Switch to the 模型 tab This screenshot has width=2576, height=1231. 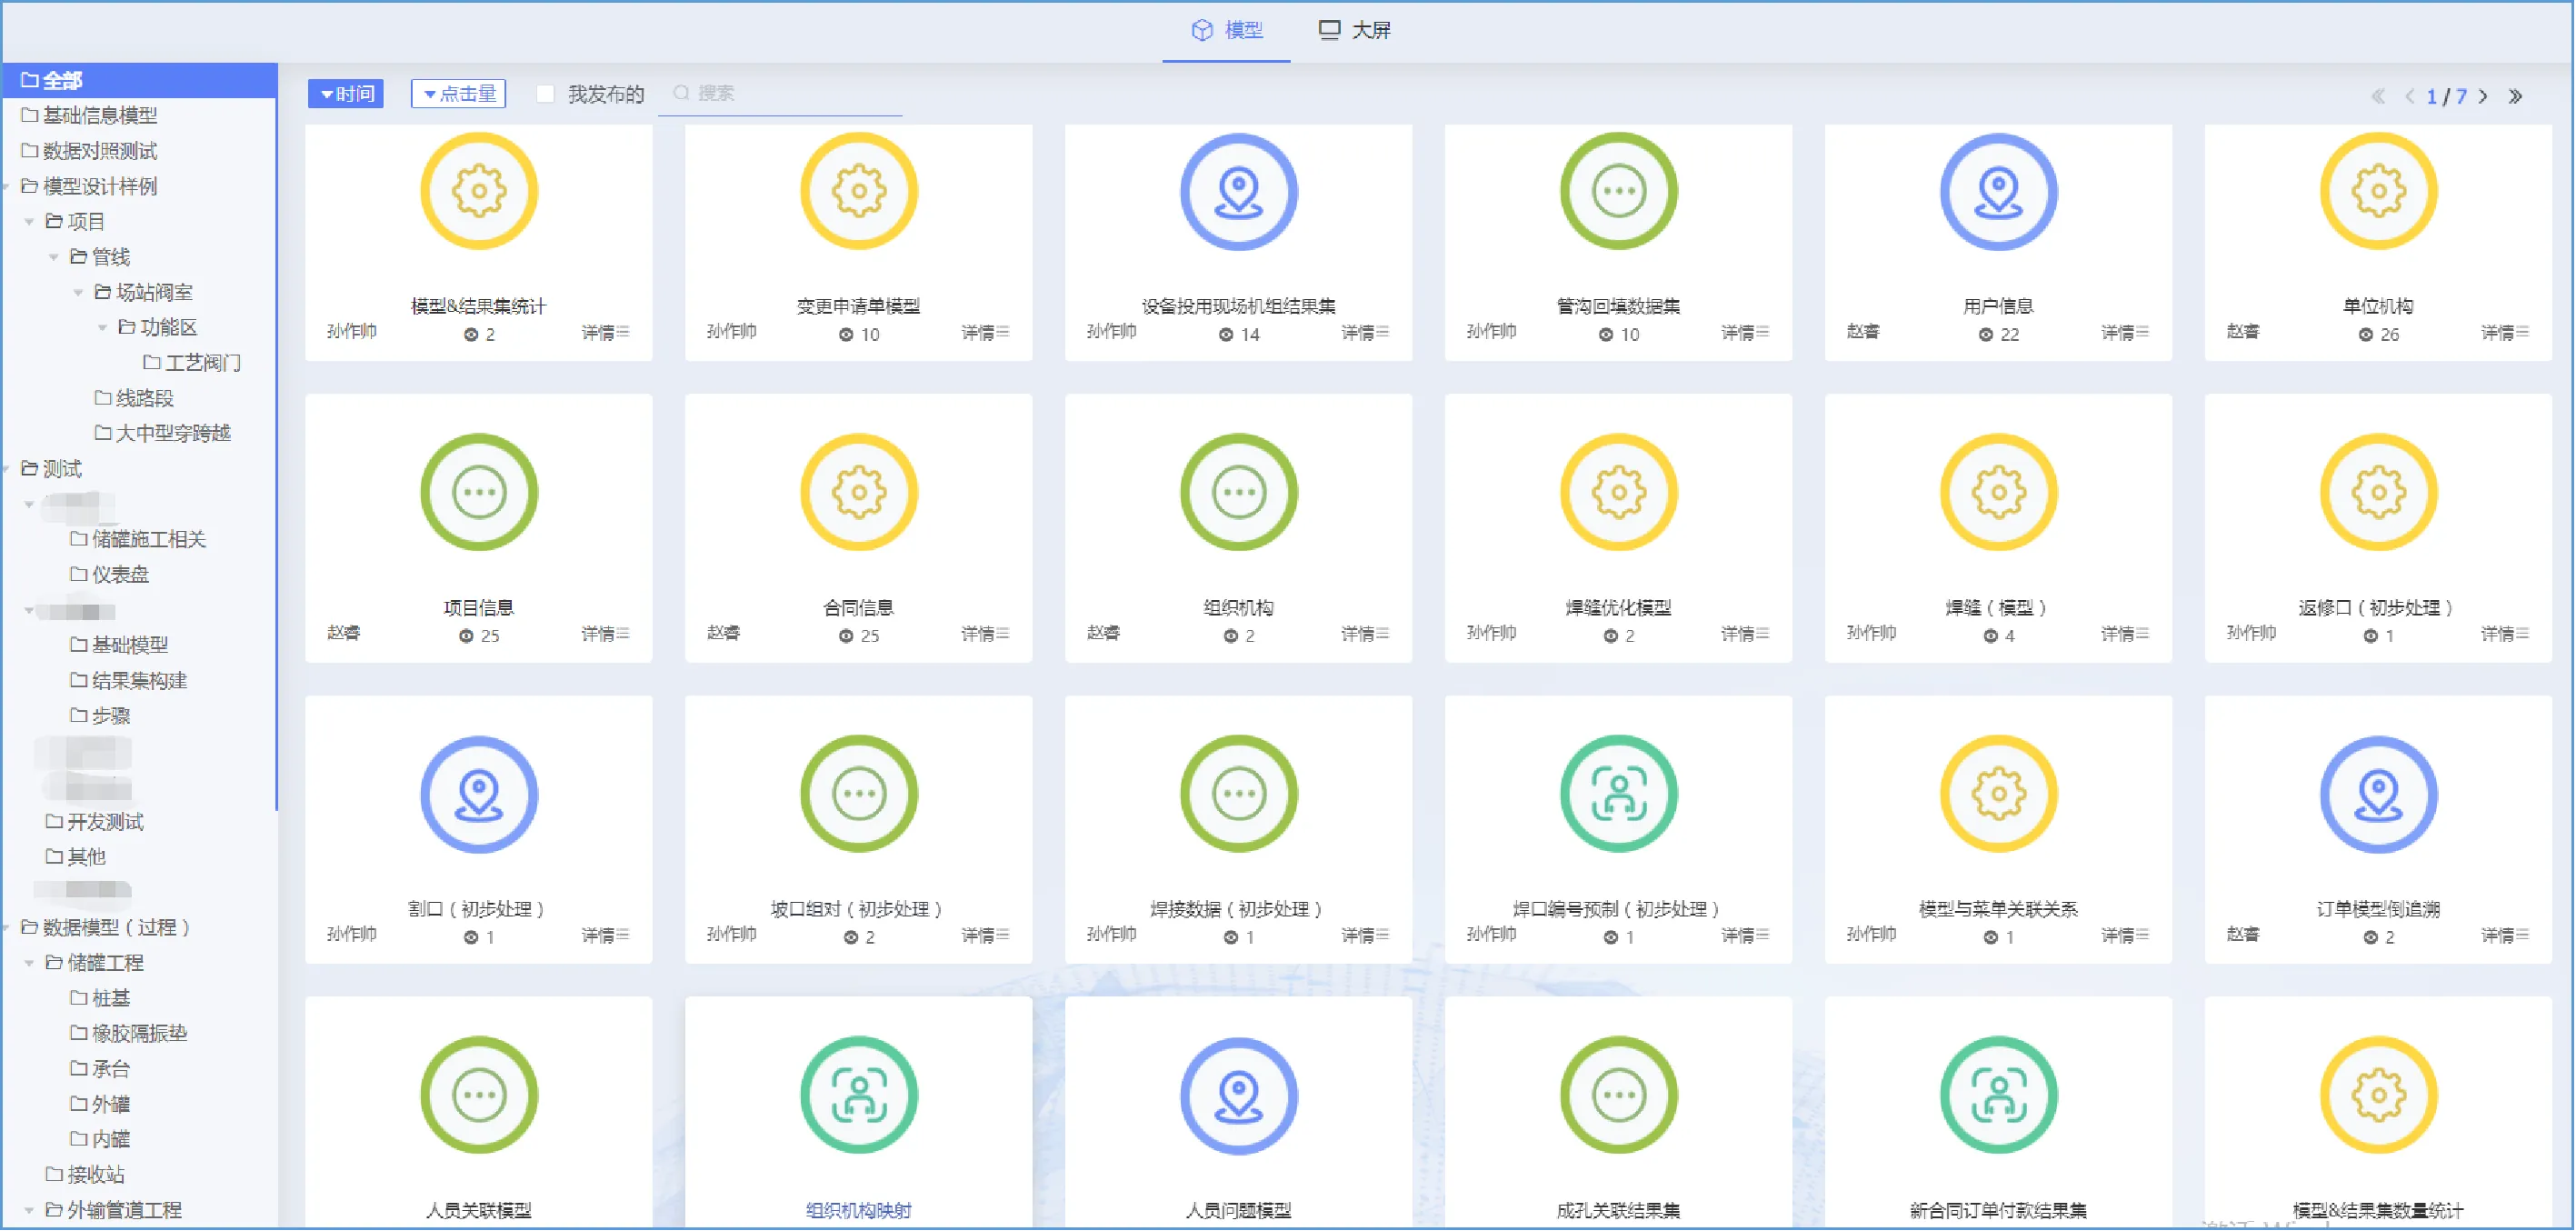pos(1227,31)
